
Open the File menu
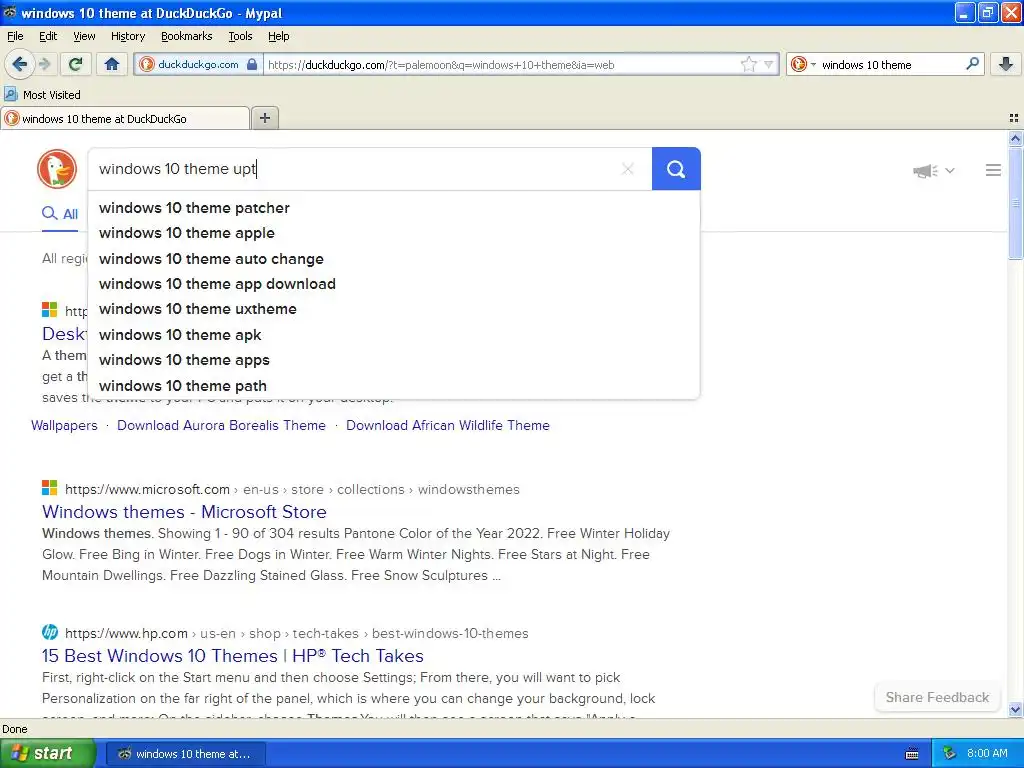[15, 36]
